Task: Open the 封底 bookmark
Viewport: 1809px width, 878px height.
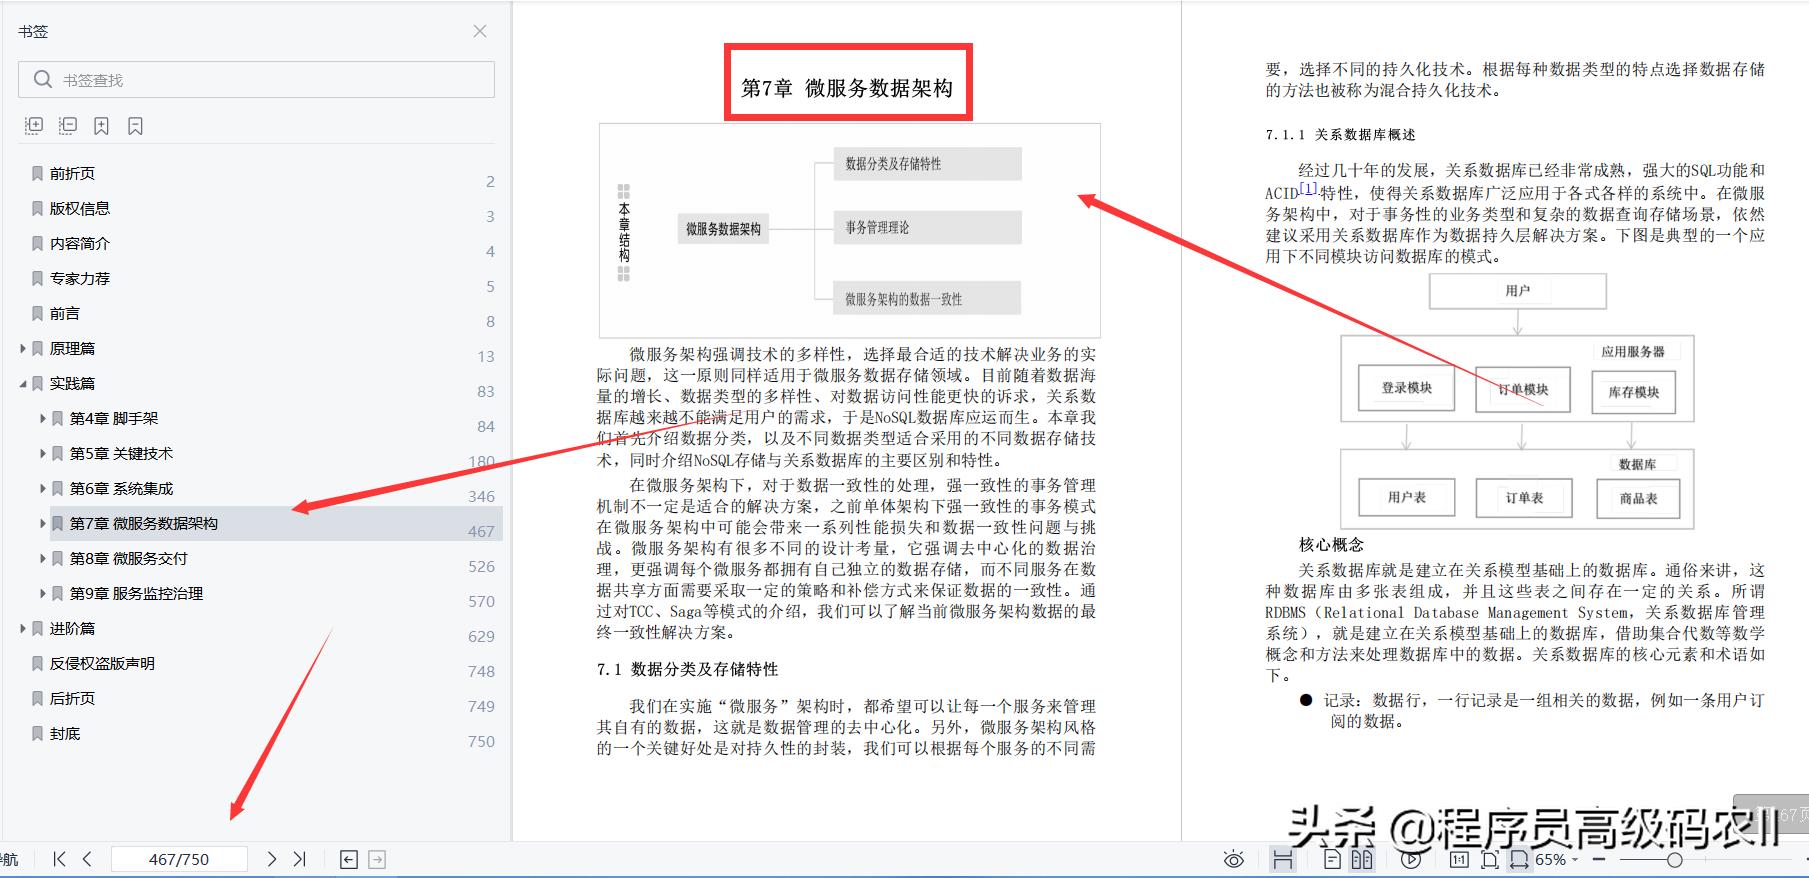Action: tap(65, 733)
